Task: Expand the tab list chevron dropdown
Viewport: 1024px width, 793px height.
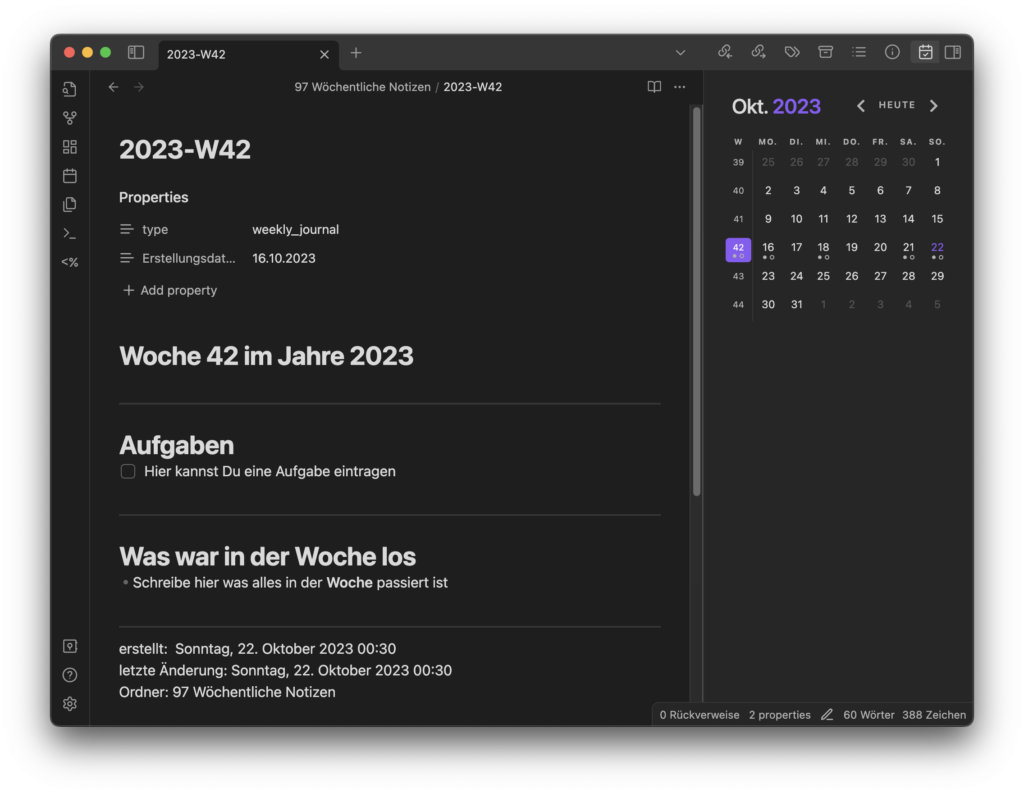Action: point(680,53)
